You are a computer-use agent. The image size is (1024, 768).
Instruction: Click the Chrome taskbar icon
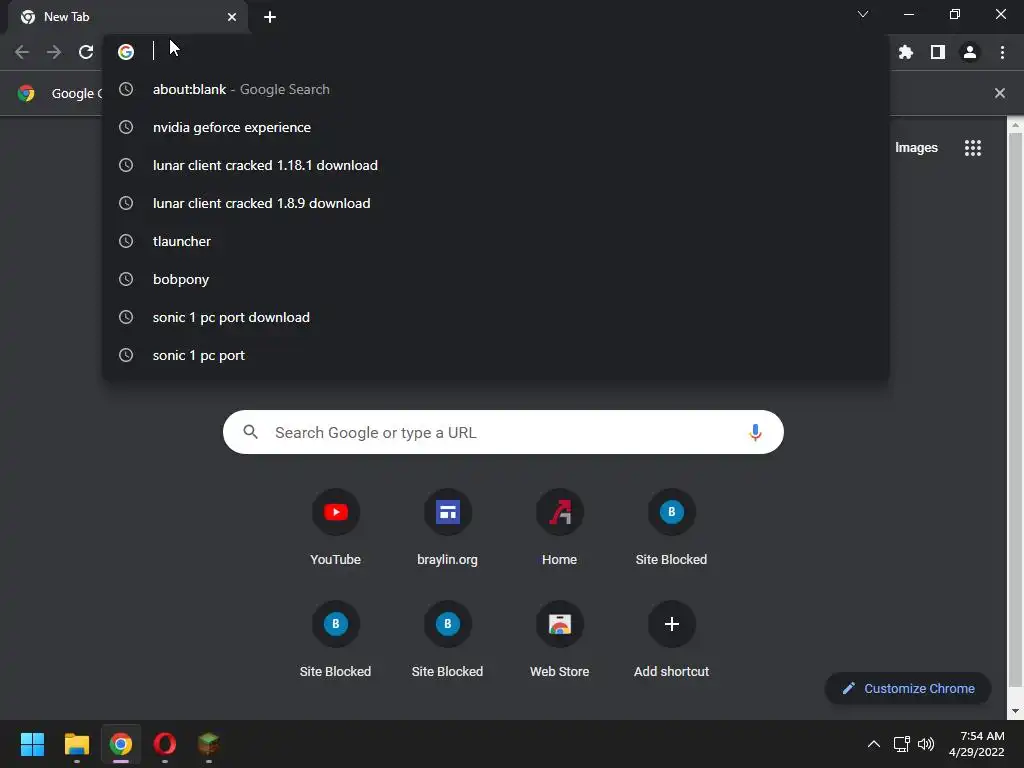tap(121, 744)
